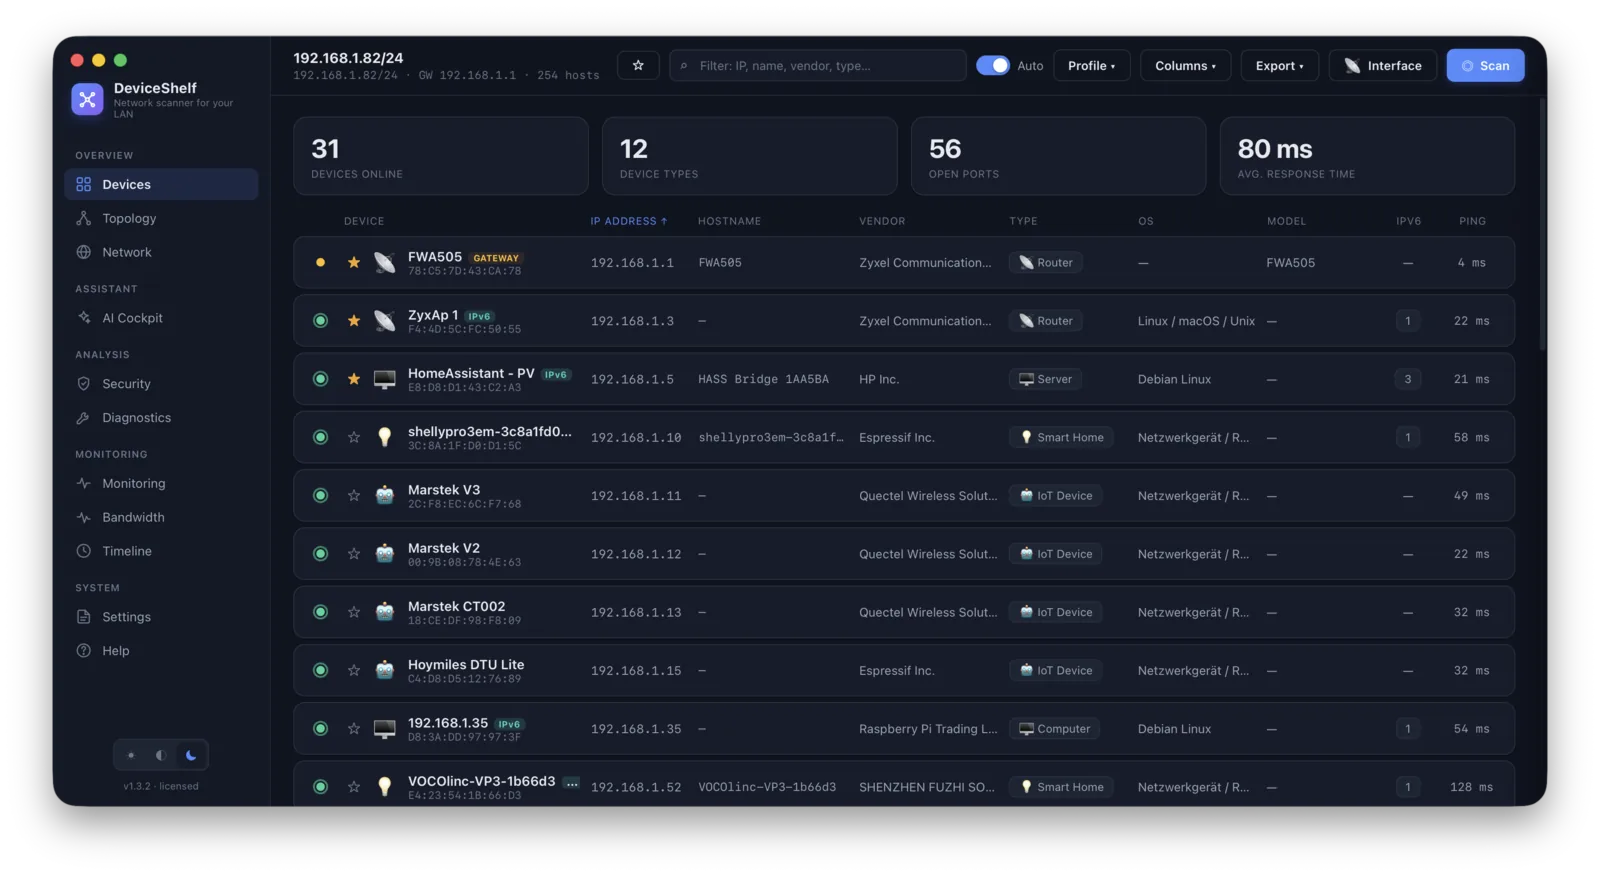
Task: Click HomeAssistant IPv6 count badge 3
Action: click(1408, 379)
